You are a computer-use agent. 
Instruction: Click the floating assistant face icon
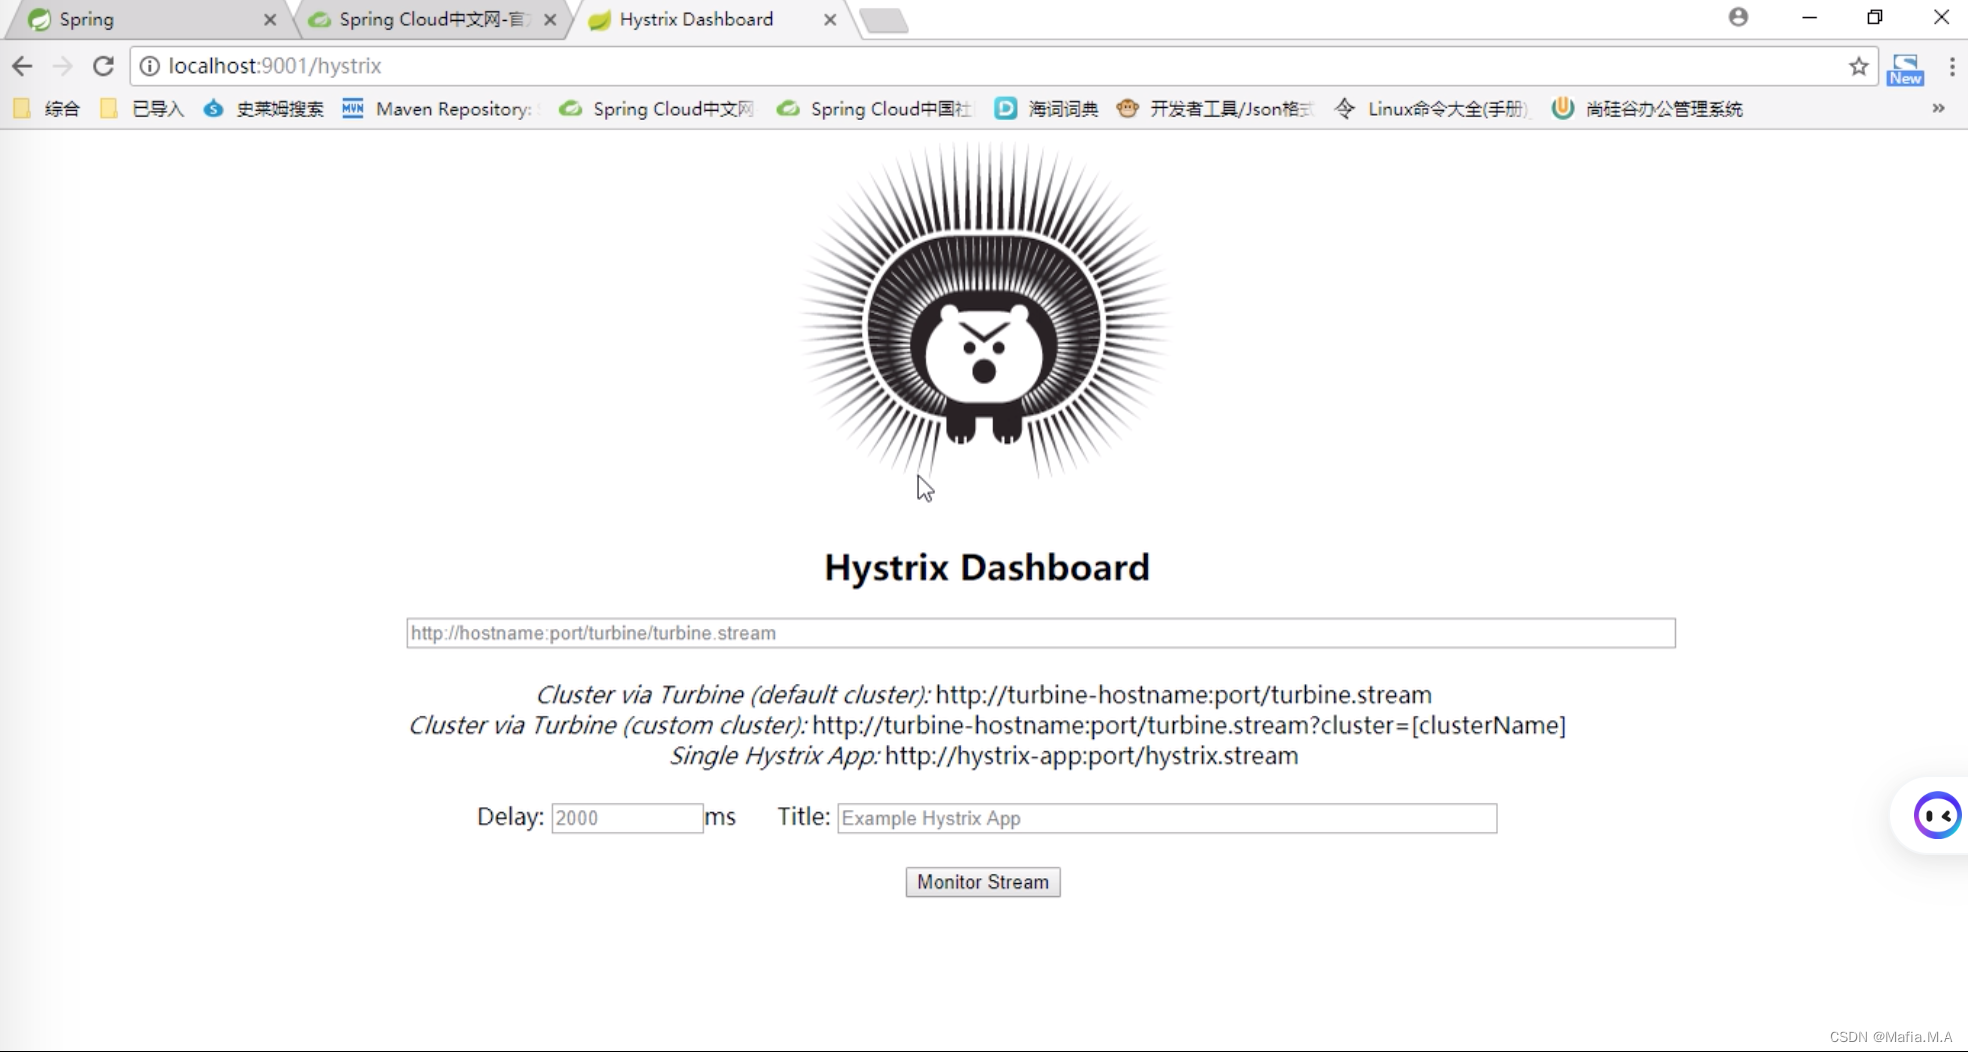(x=1937, y=815)
